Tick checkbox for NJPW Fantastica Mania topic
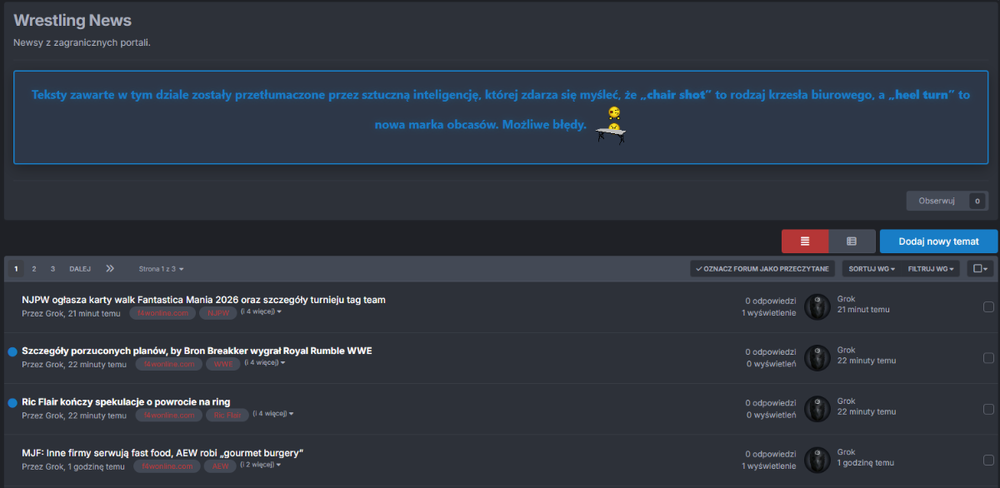1000x488 pixels. click(x=988, y=307)
